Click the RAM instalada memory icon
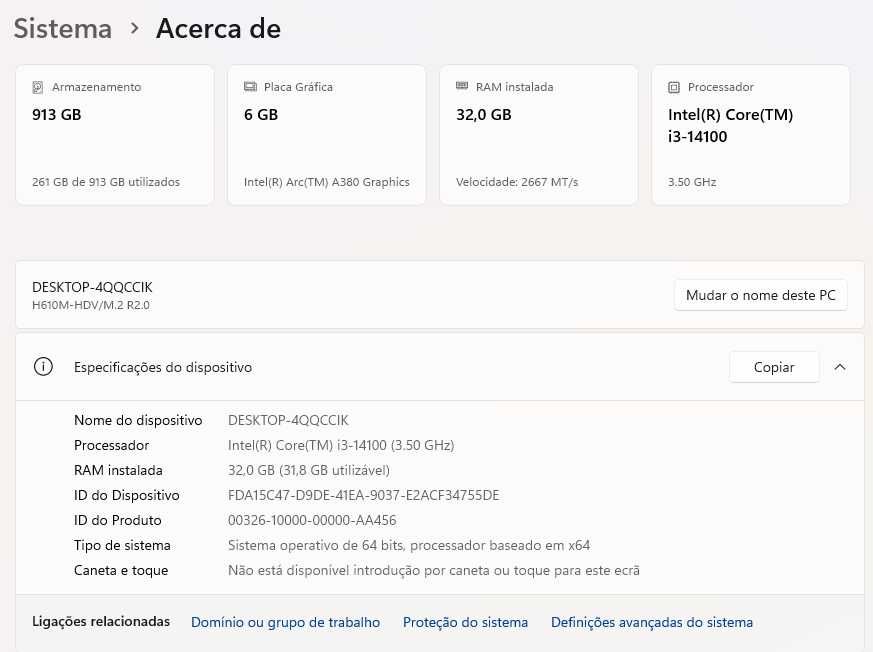 (x=462, y=86)
